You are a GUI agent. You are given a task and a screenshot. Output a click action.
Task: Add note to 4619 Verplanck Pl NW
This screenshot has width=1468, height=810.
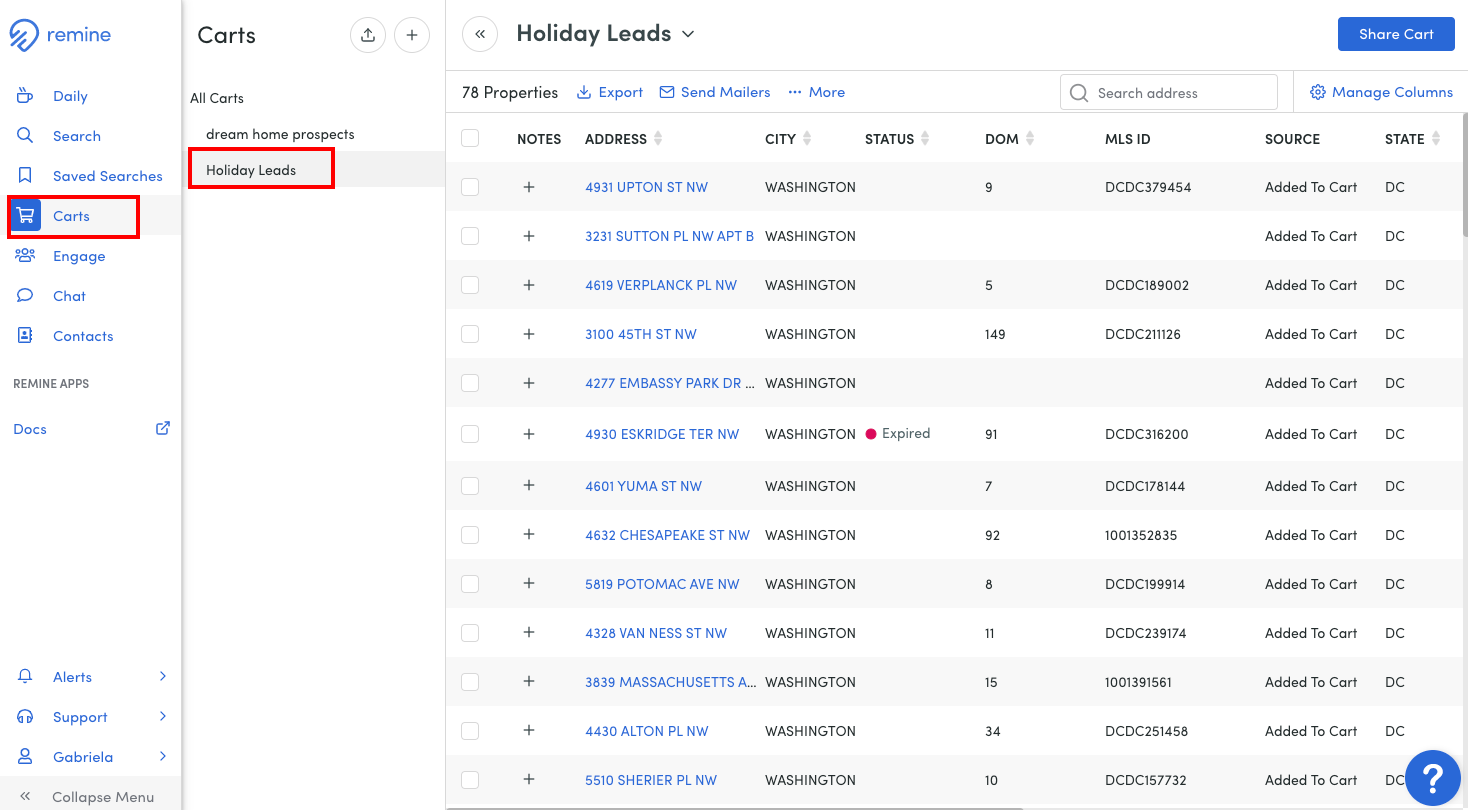pyautogui.click(x=529, y=285)
